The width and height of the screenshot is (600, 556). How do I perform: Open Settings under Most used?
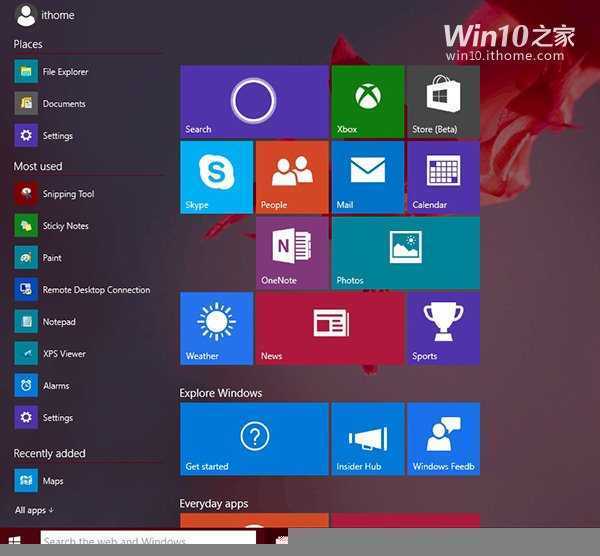pyautogui.click(x=44, y=417)
